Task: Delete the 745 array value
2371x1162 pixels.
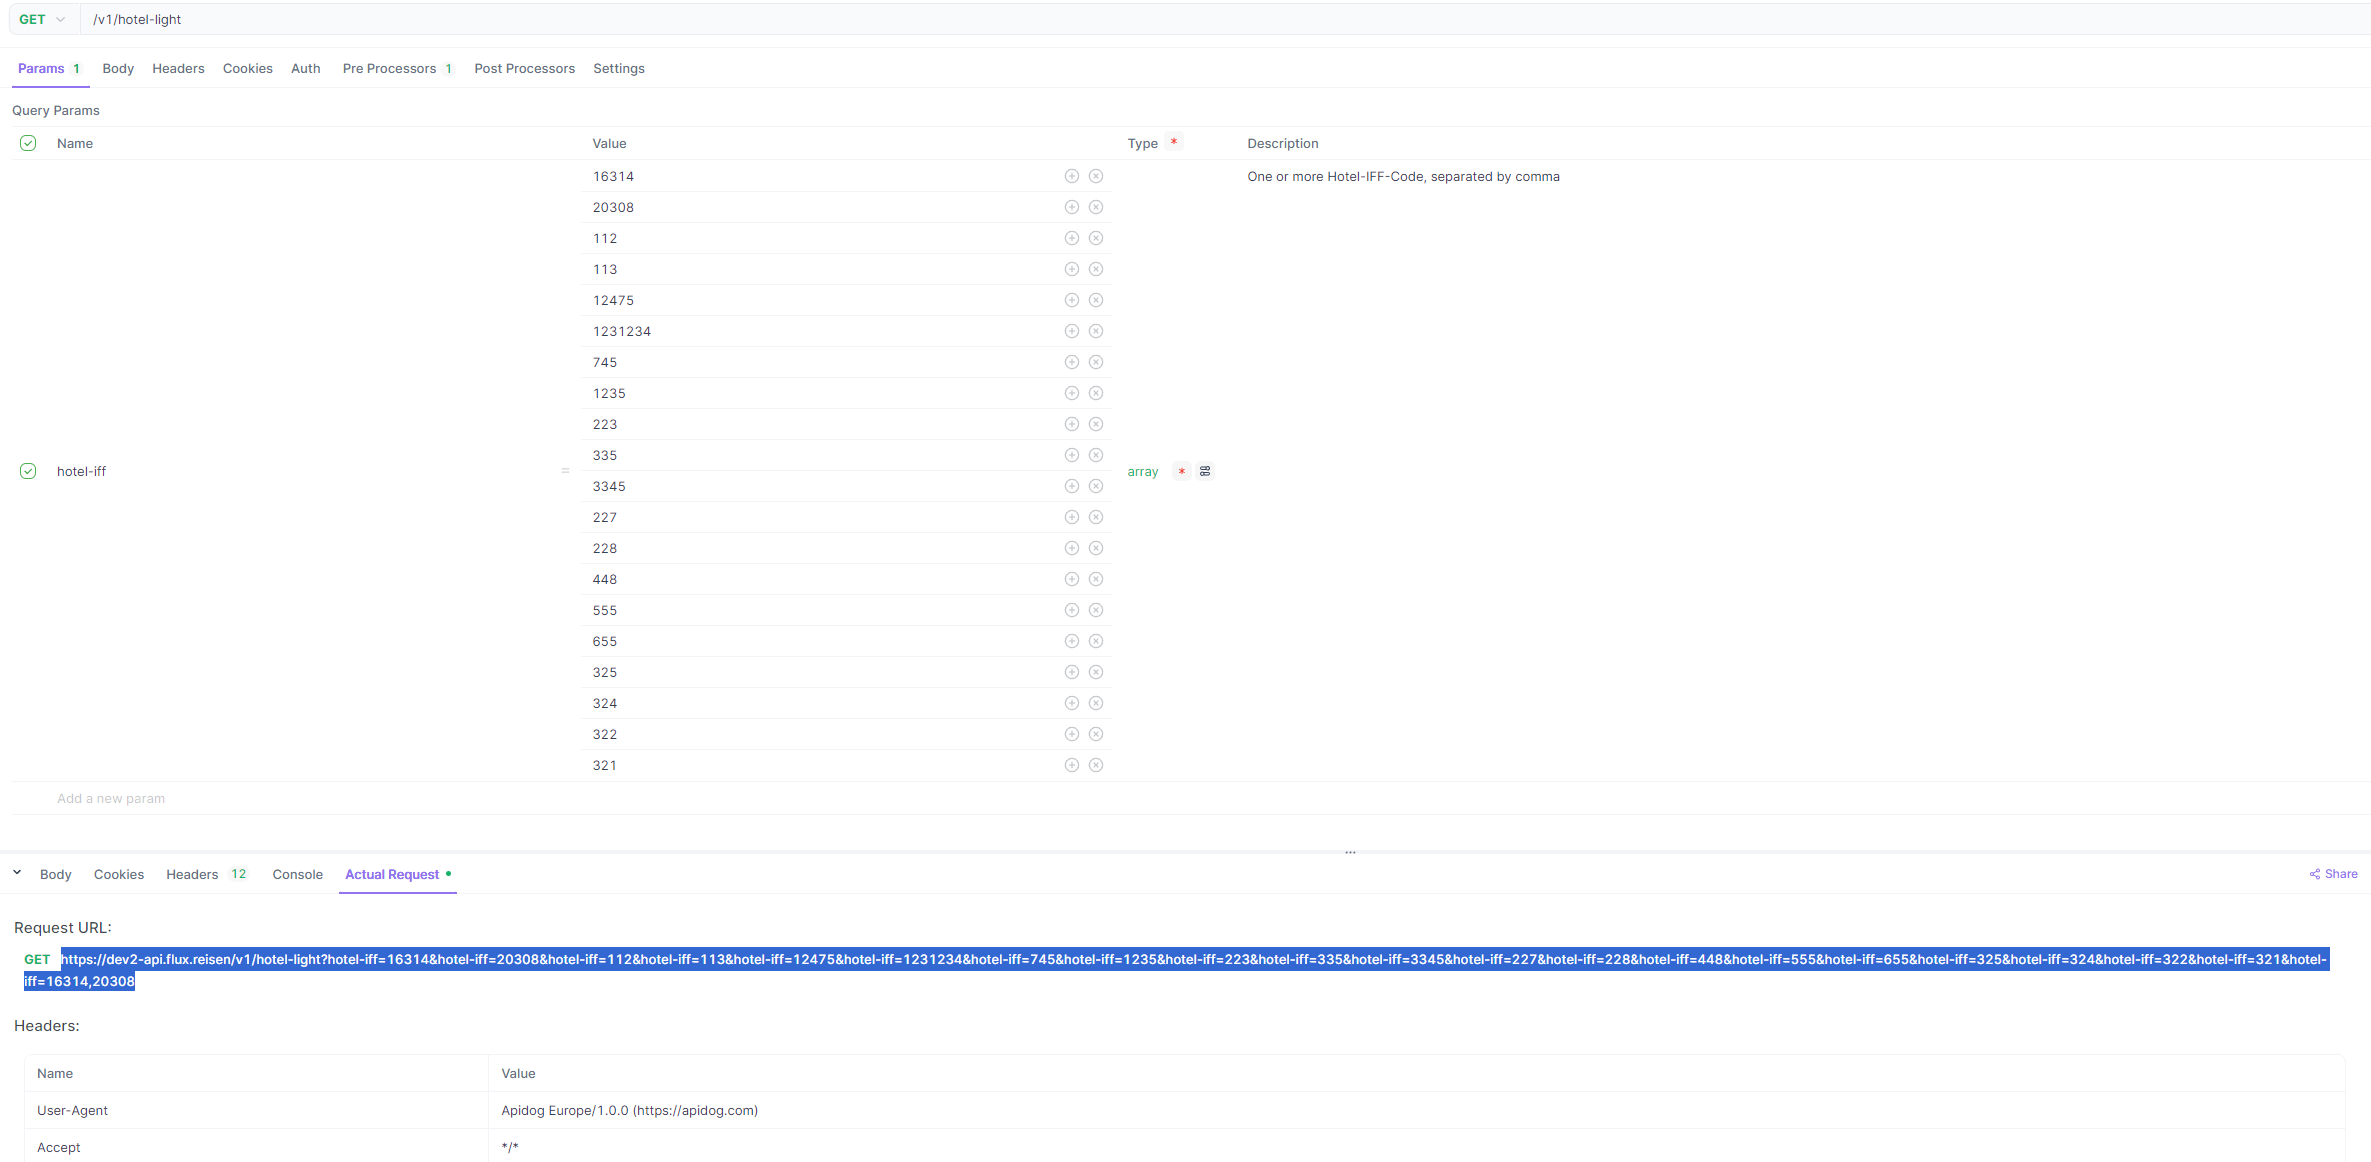Action: (1096, 362)
